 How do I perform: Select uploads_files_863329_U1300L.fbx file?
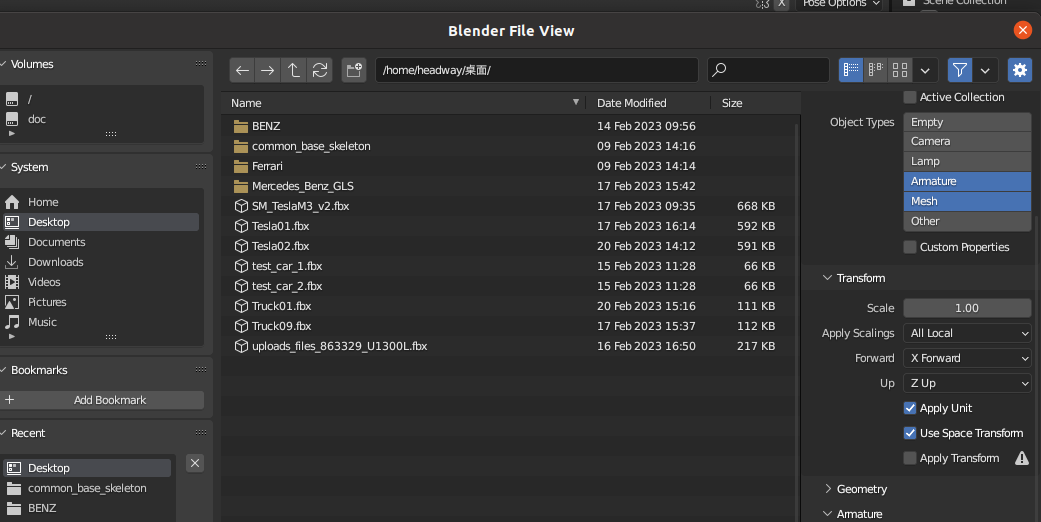coord(508,345)
